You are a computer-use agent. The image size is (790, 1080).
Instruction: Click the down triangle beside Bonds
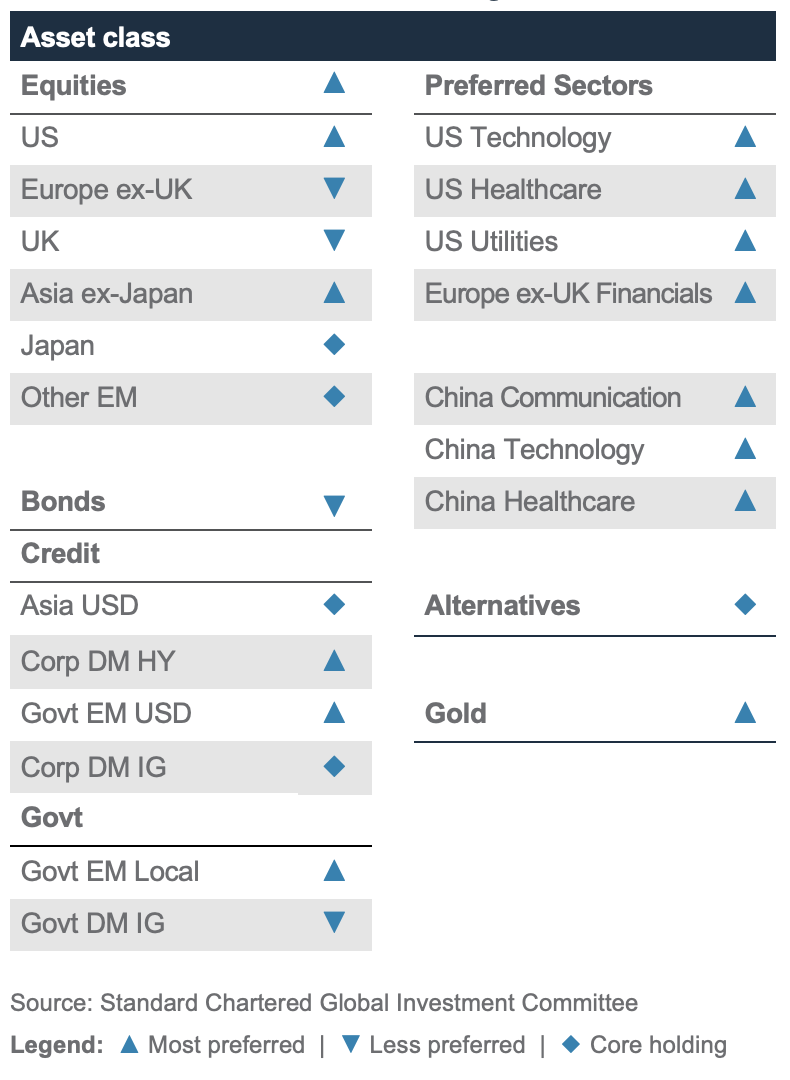click(x=334, y=506)
